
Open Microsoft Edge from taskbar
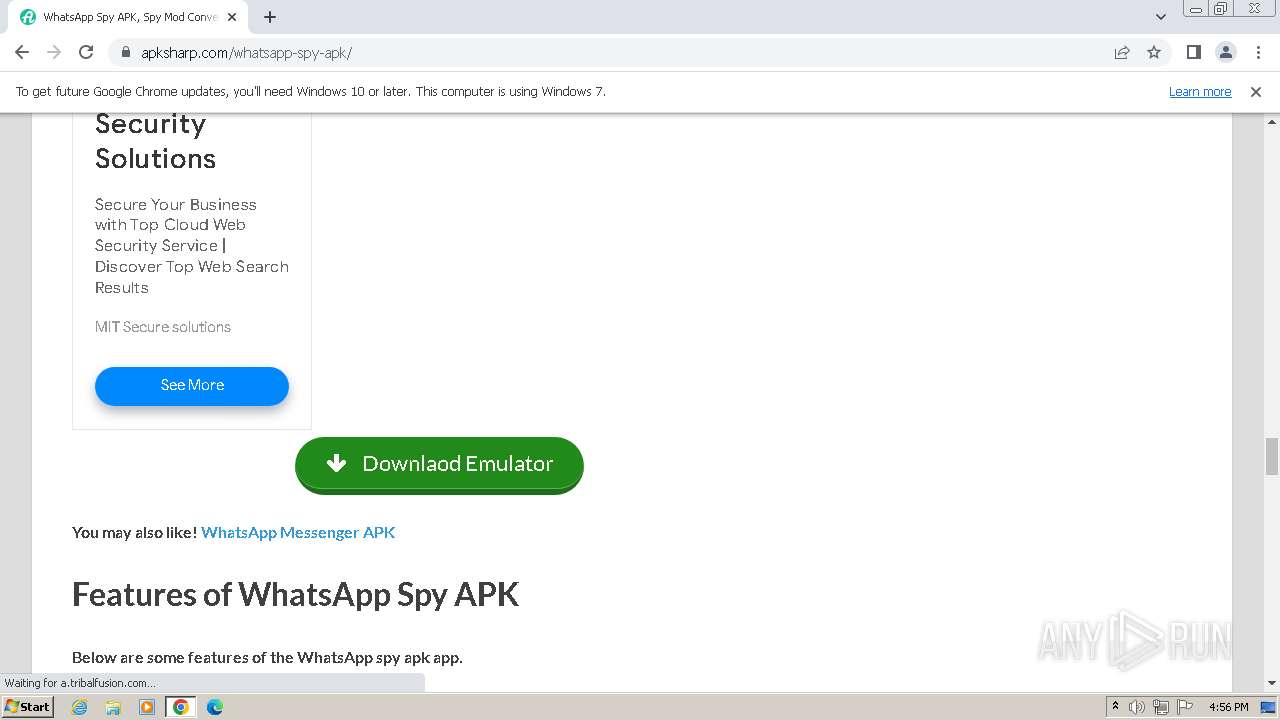[215, 707]
